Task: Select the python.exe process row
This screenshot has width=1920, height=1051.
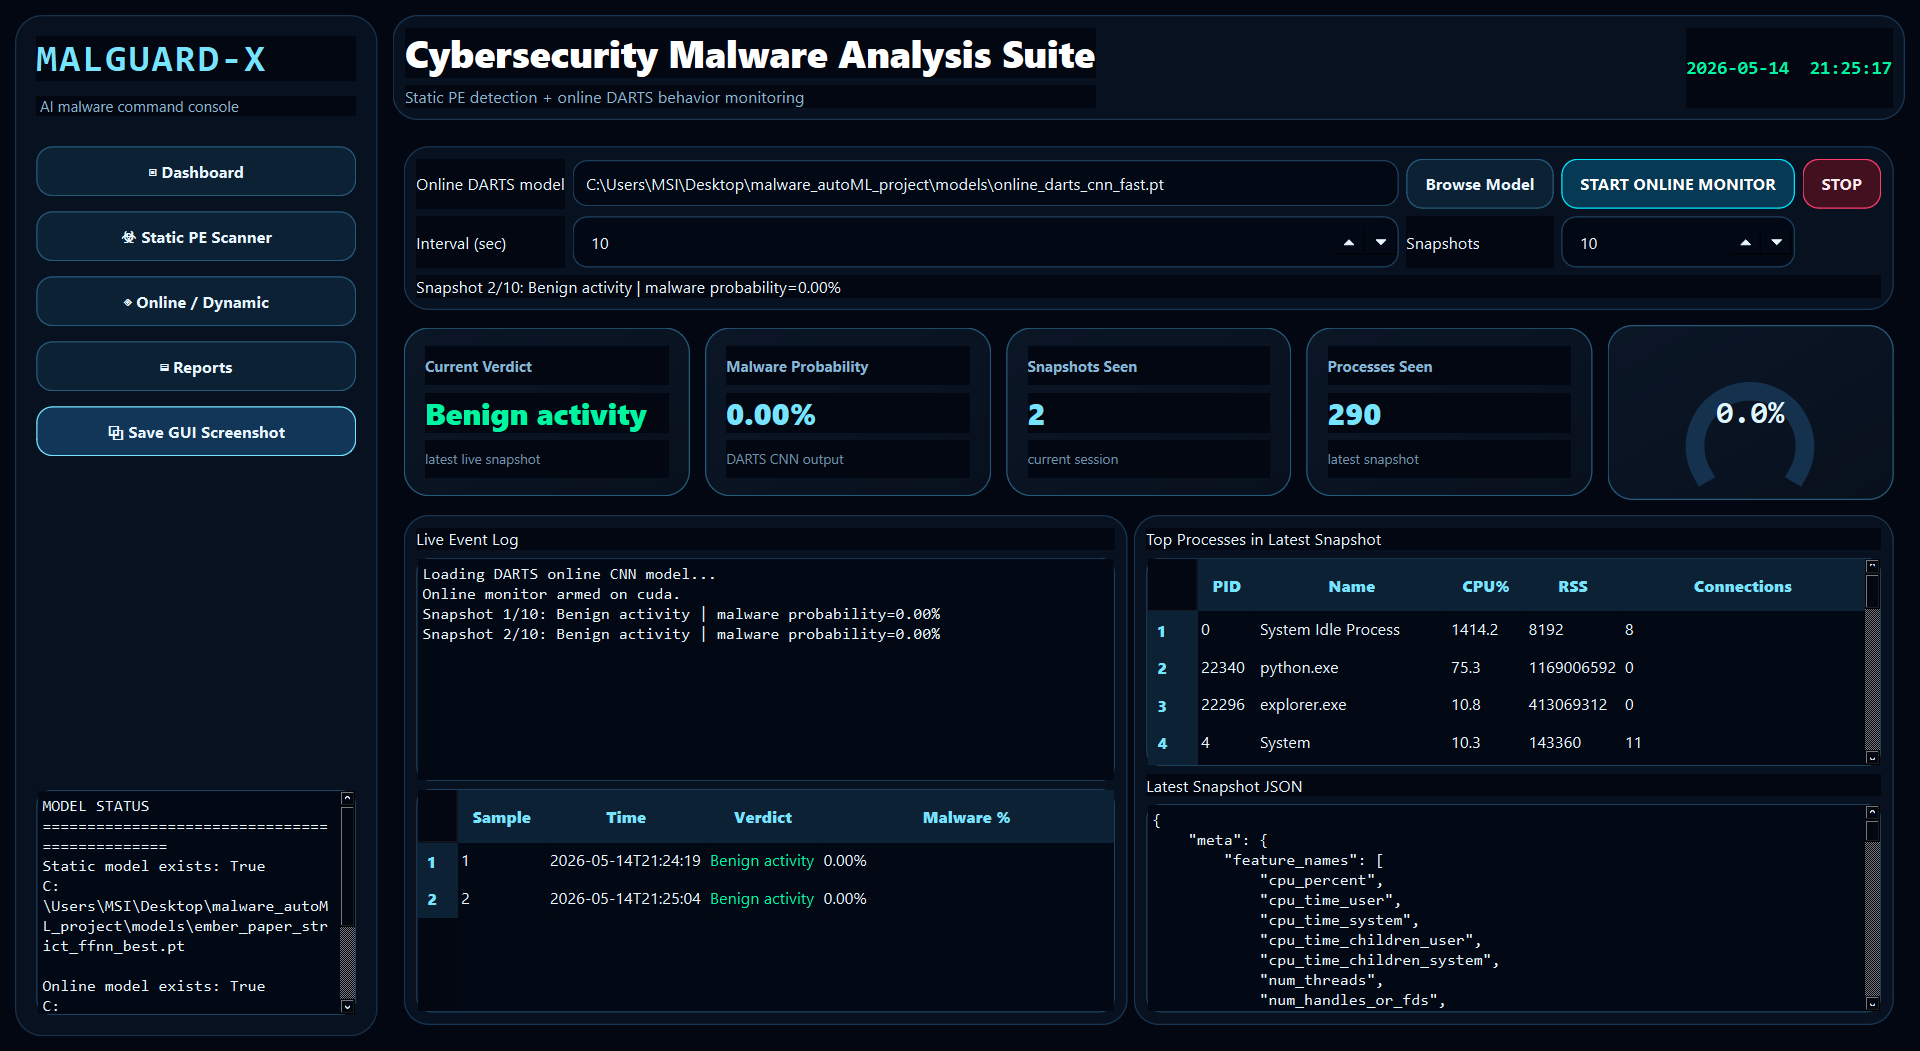Action: click(x=1507, y=668)
